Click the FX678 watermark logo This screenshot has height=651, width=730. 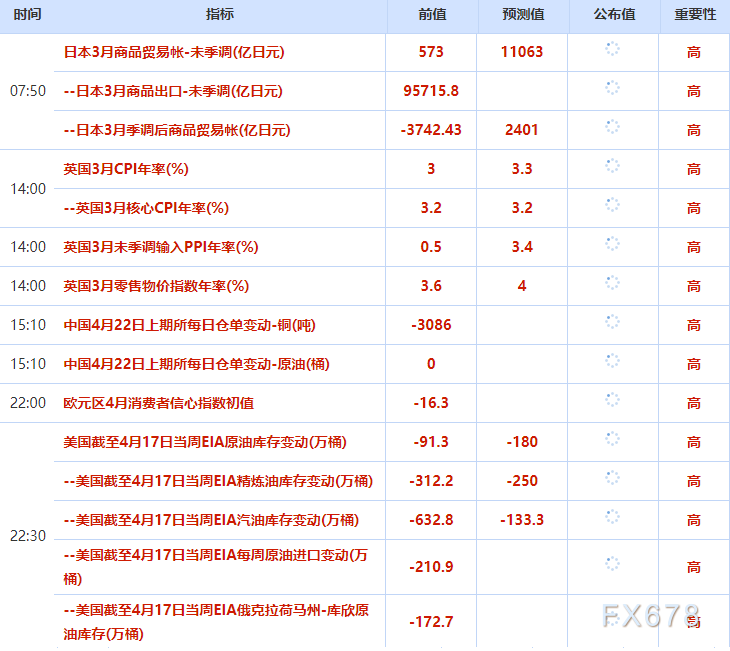(650, 615)
